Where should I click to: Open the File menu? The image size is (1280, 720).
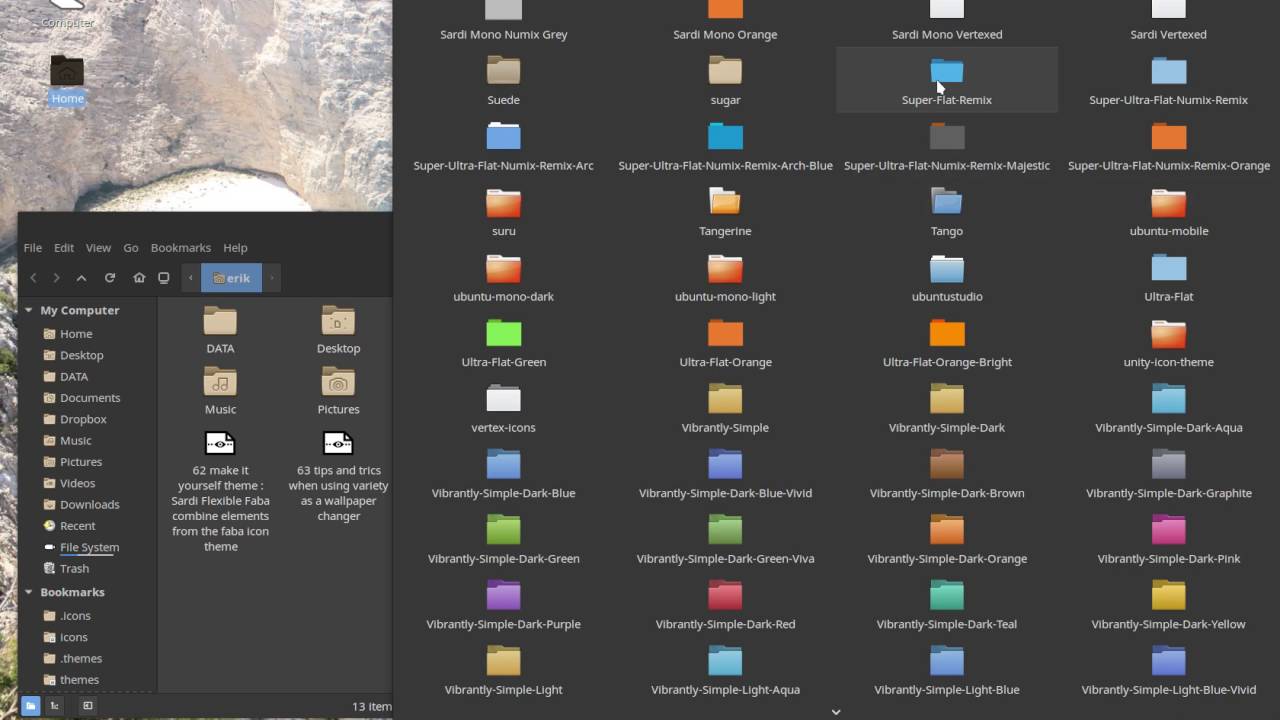point(32,247)
